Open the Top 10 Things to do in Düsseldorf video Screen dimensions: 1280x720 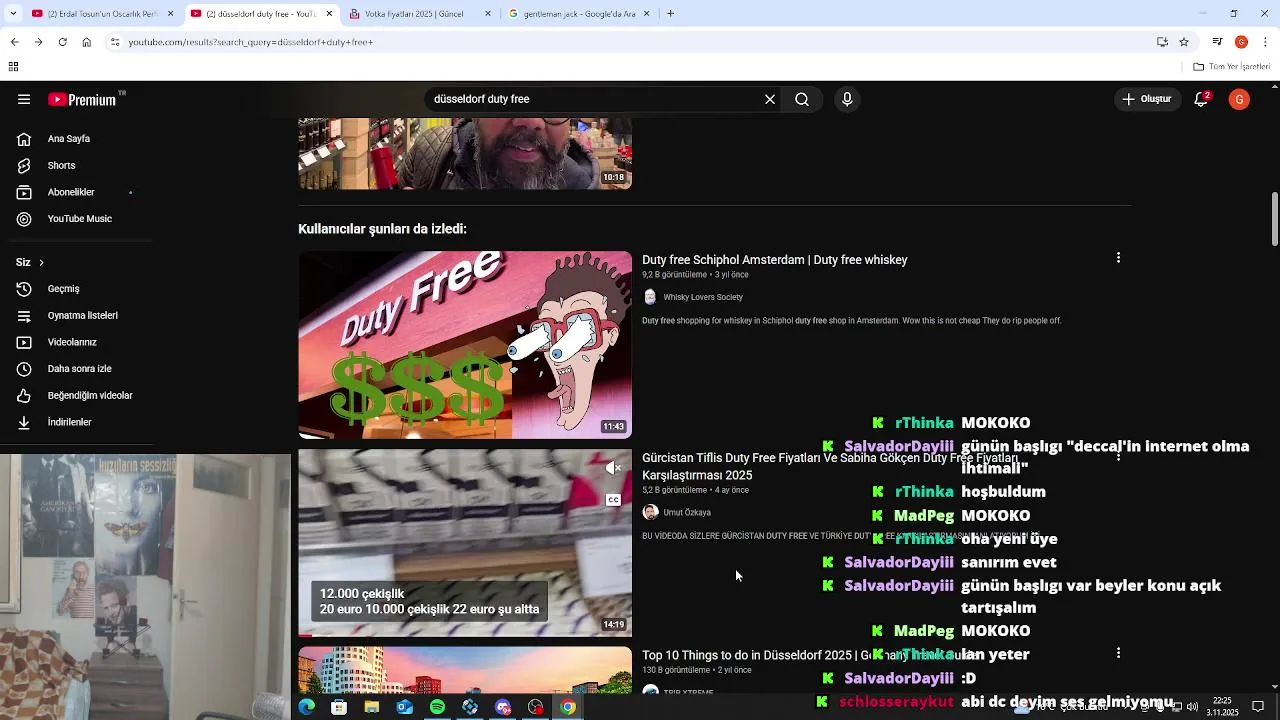[810, 655]
